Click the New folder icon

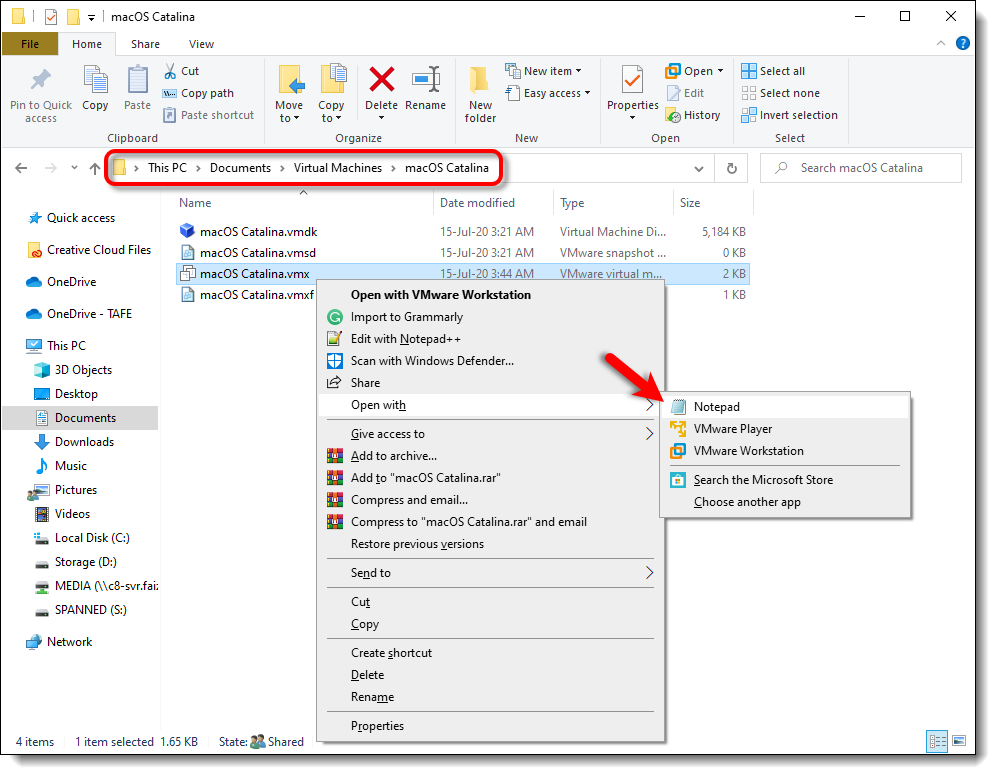click(x=480, y=81)
